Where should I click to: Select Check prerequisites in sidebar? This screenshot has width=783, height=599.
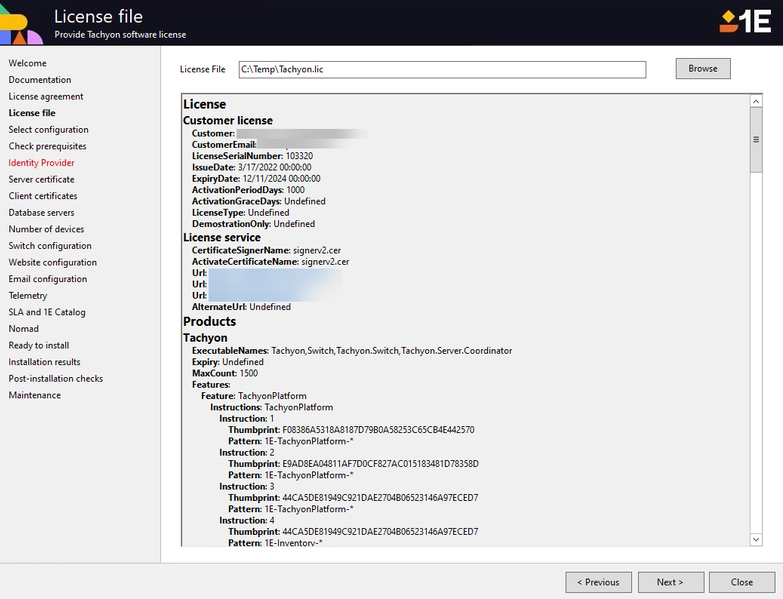pos(47,146)
